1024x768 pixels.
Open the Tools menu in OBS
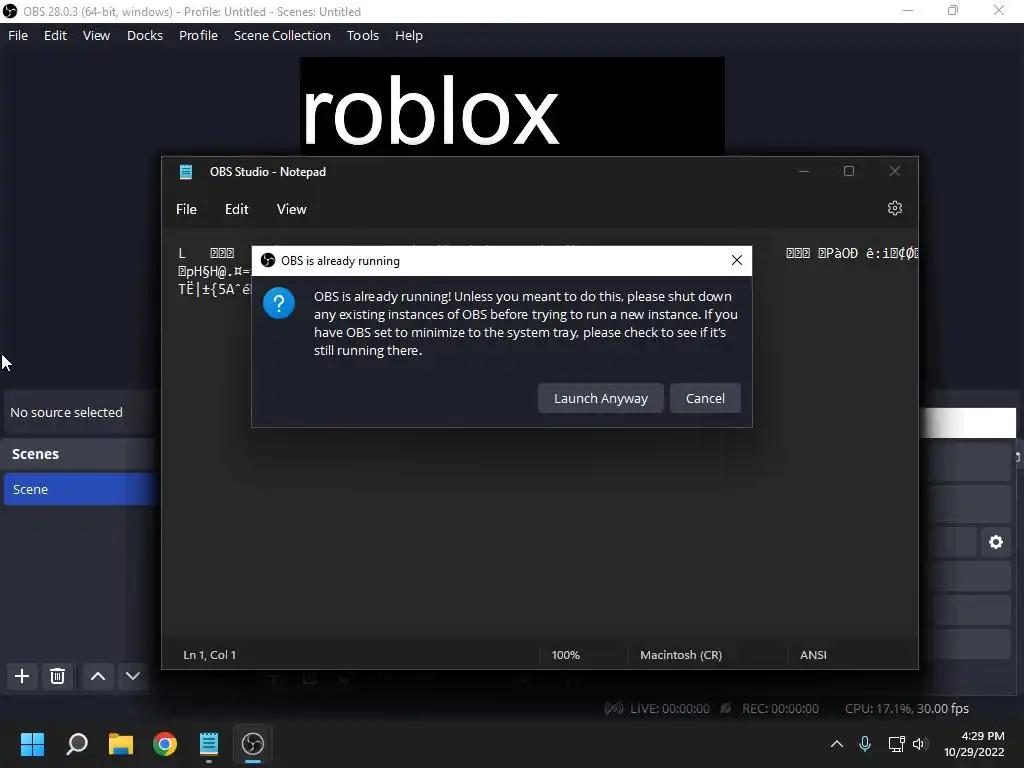pos(362,35)
